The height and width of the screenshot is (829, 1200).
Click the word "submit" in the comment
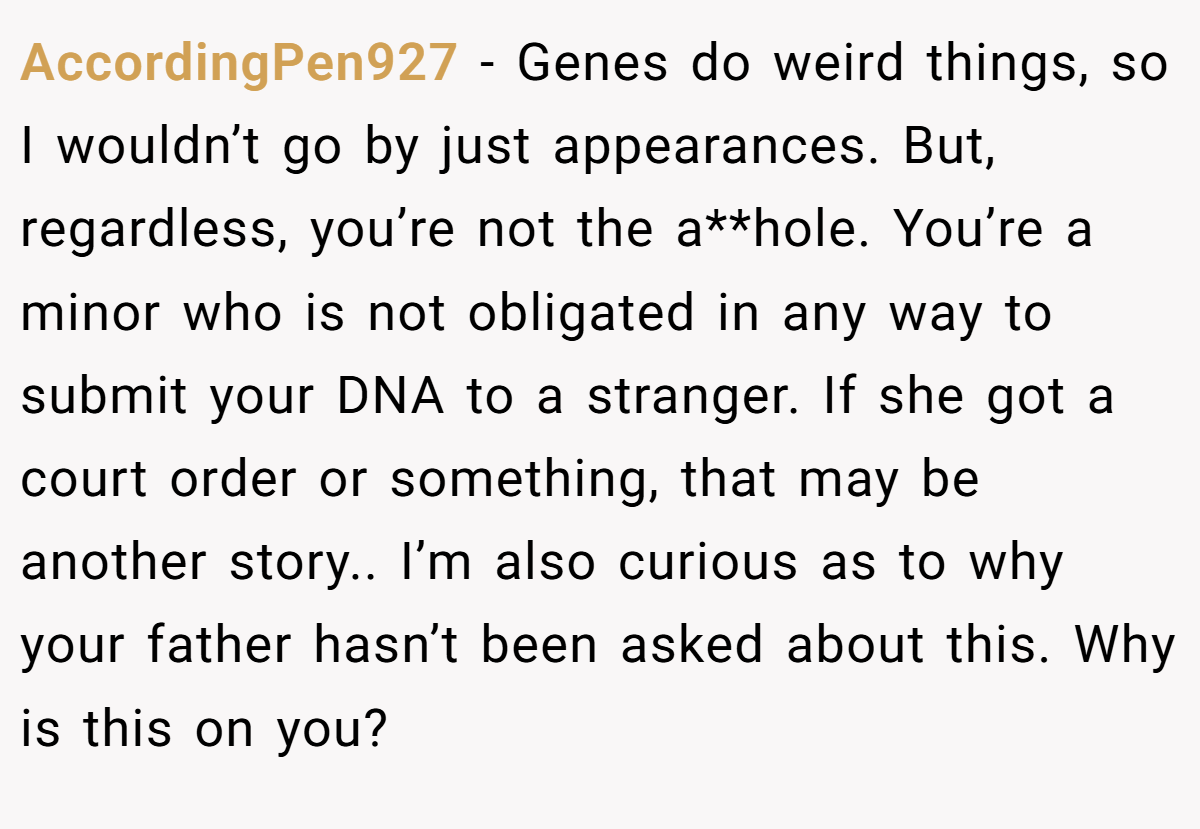click(104, 397)
